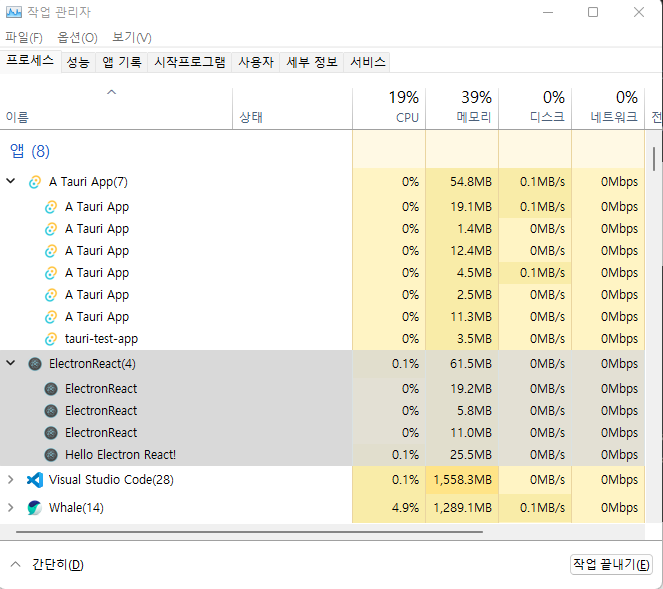This screenshot has width=663, height=589.
Task: Minimize the Task Manager window
Action: coord(548,12)
